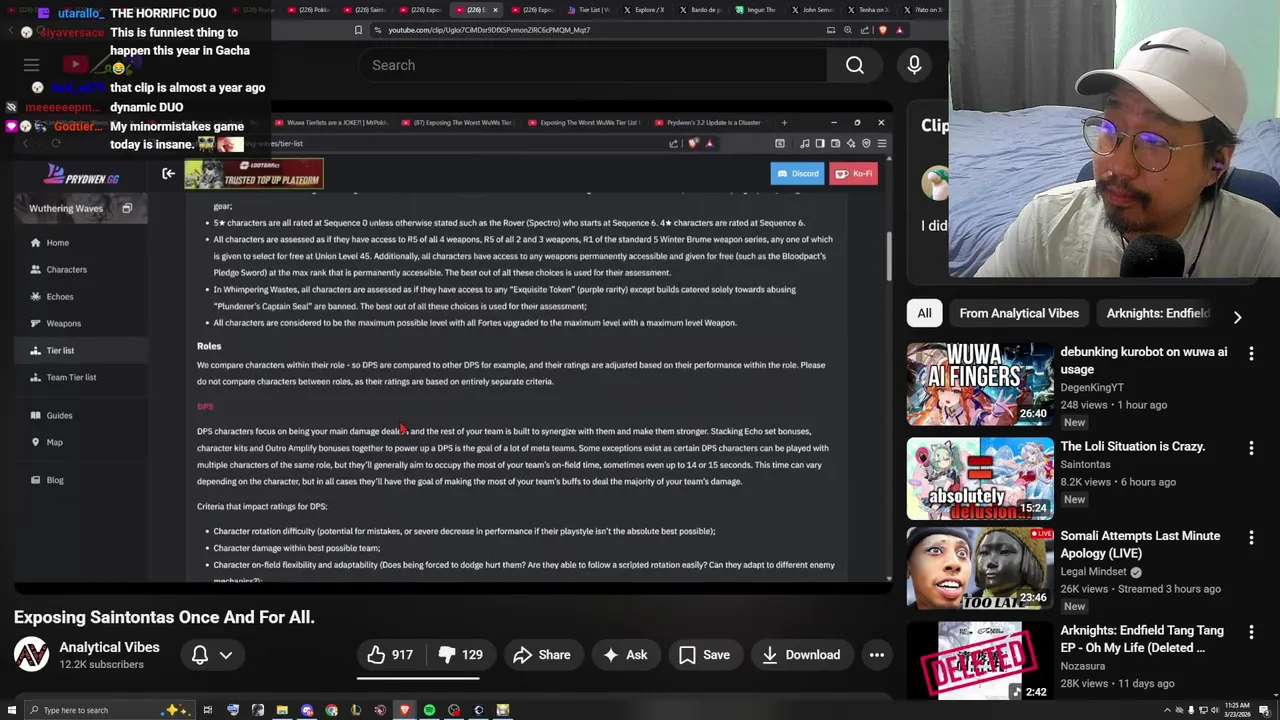Open more actions ellipsis under the video

(x=876, y=655)
